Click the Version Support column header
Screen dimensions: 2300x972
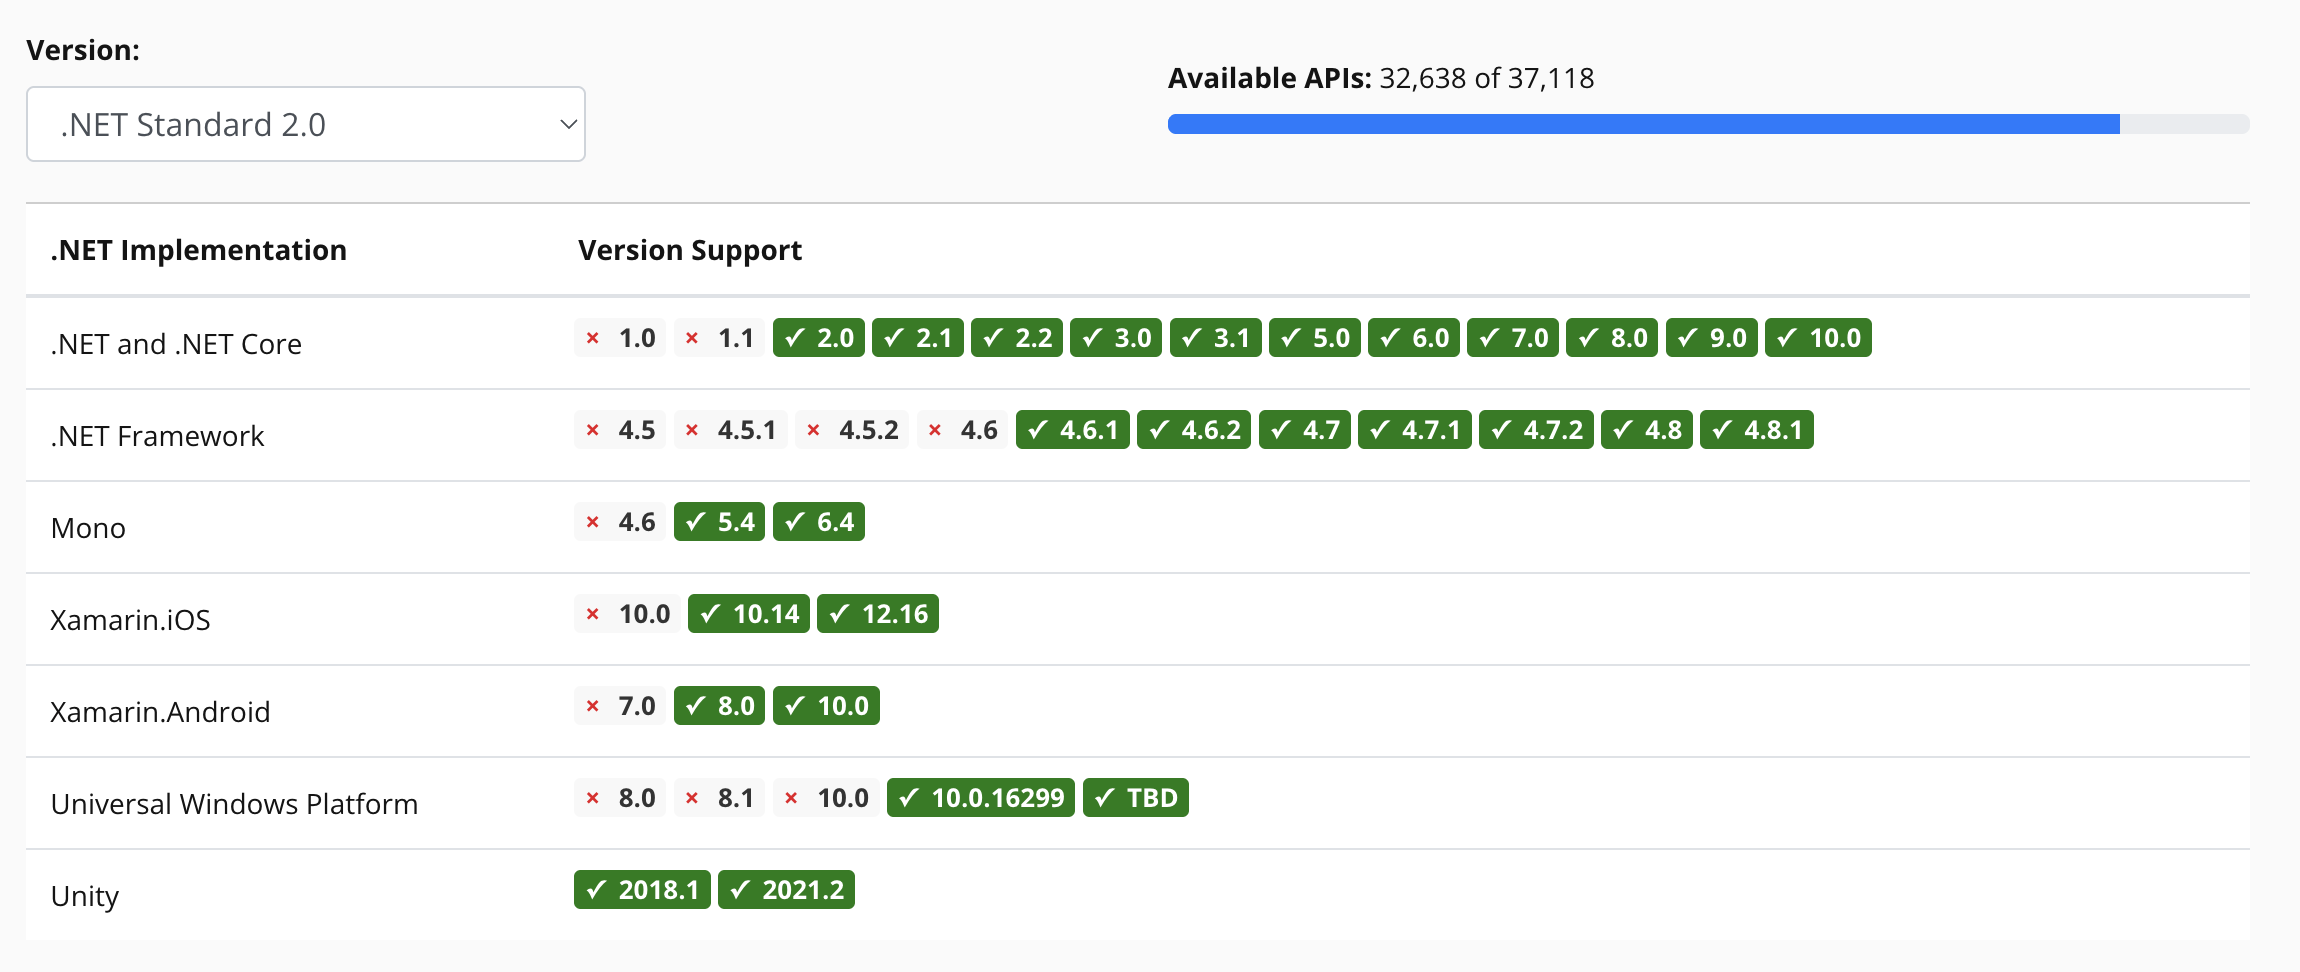click(690, 250)
